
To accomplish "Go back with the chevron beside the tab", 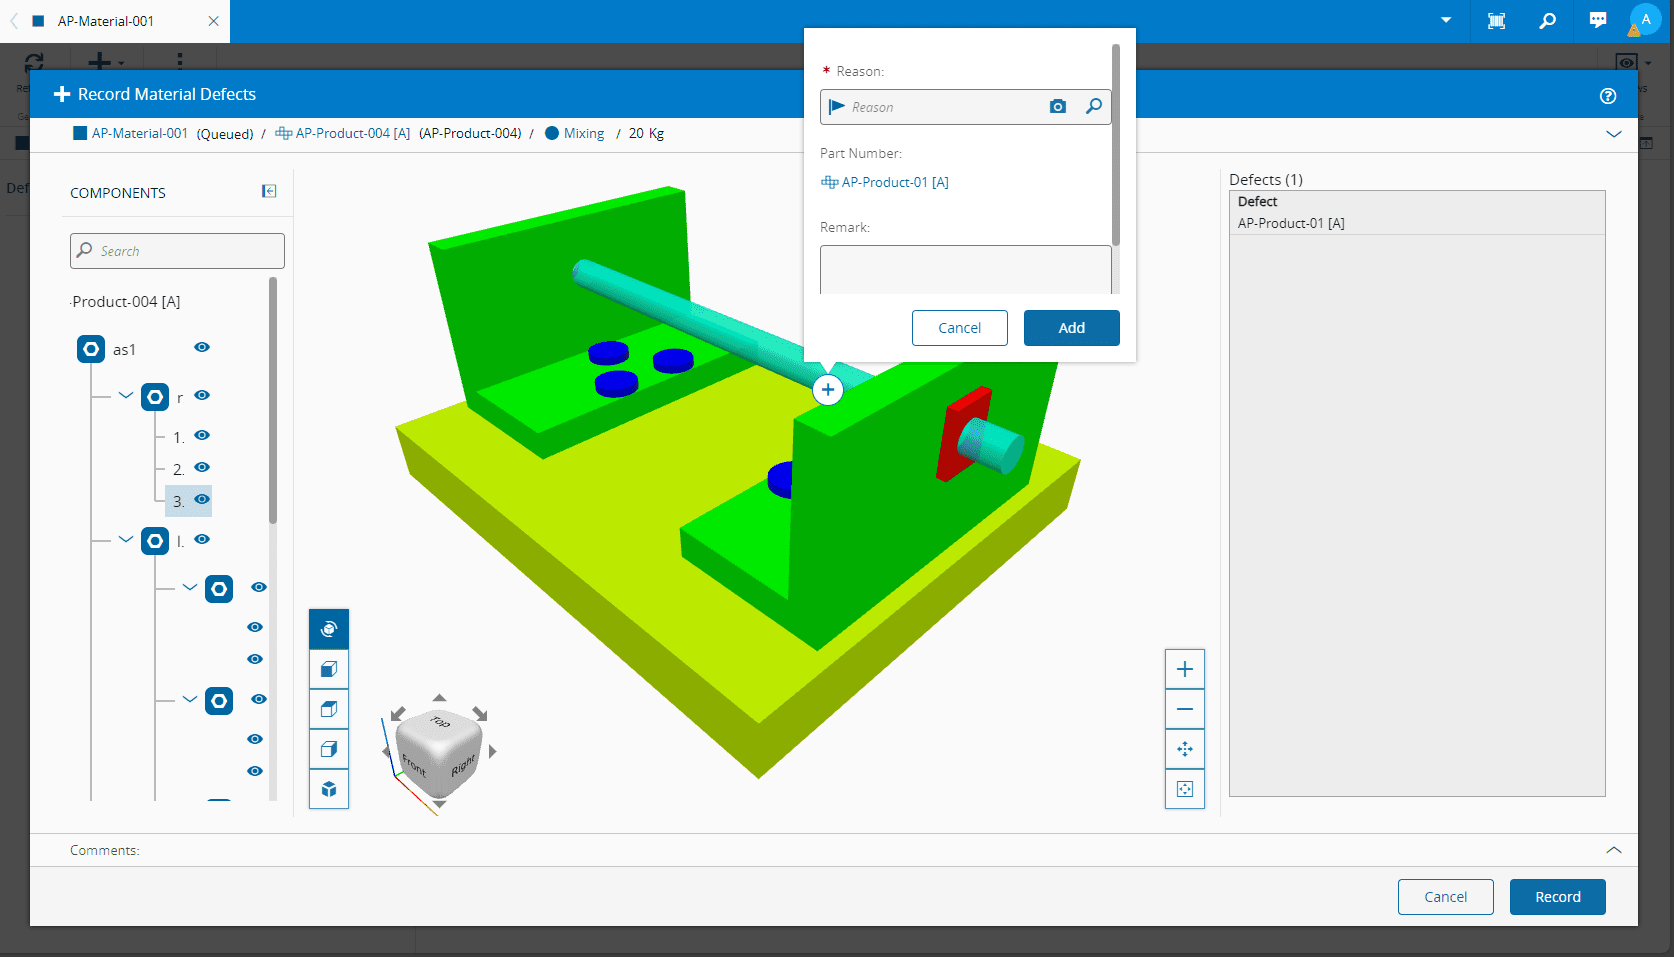I will pyautogui.click(x=14, y=21).
